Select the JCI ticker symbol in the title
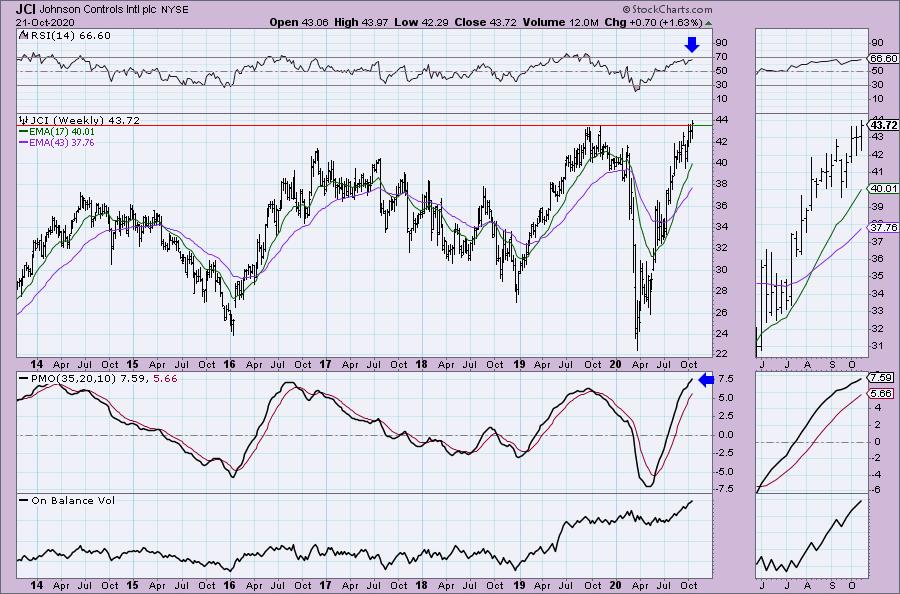 [25, 9]
